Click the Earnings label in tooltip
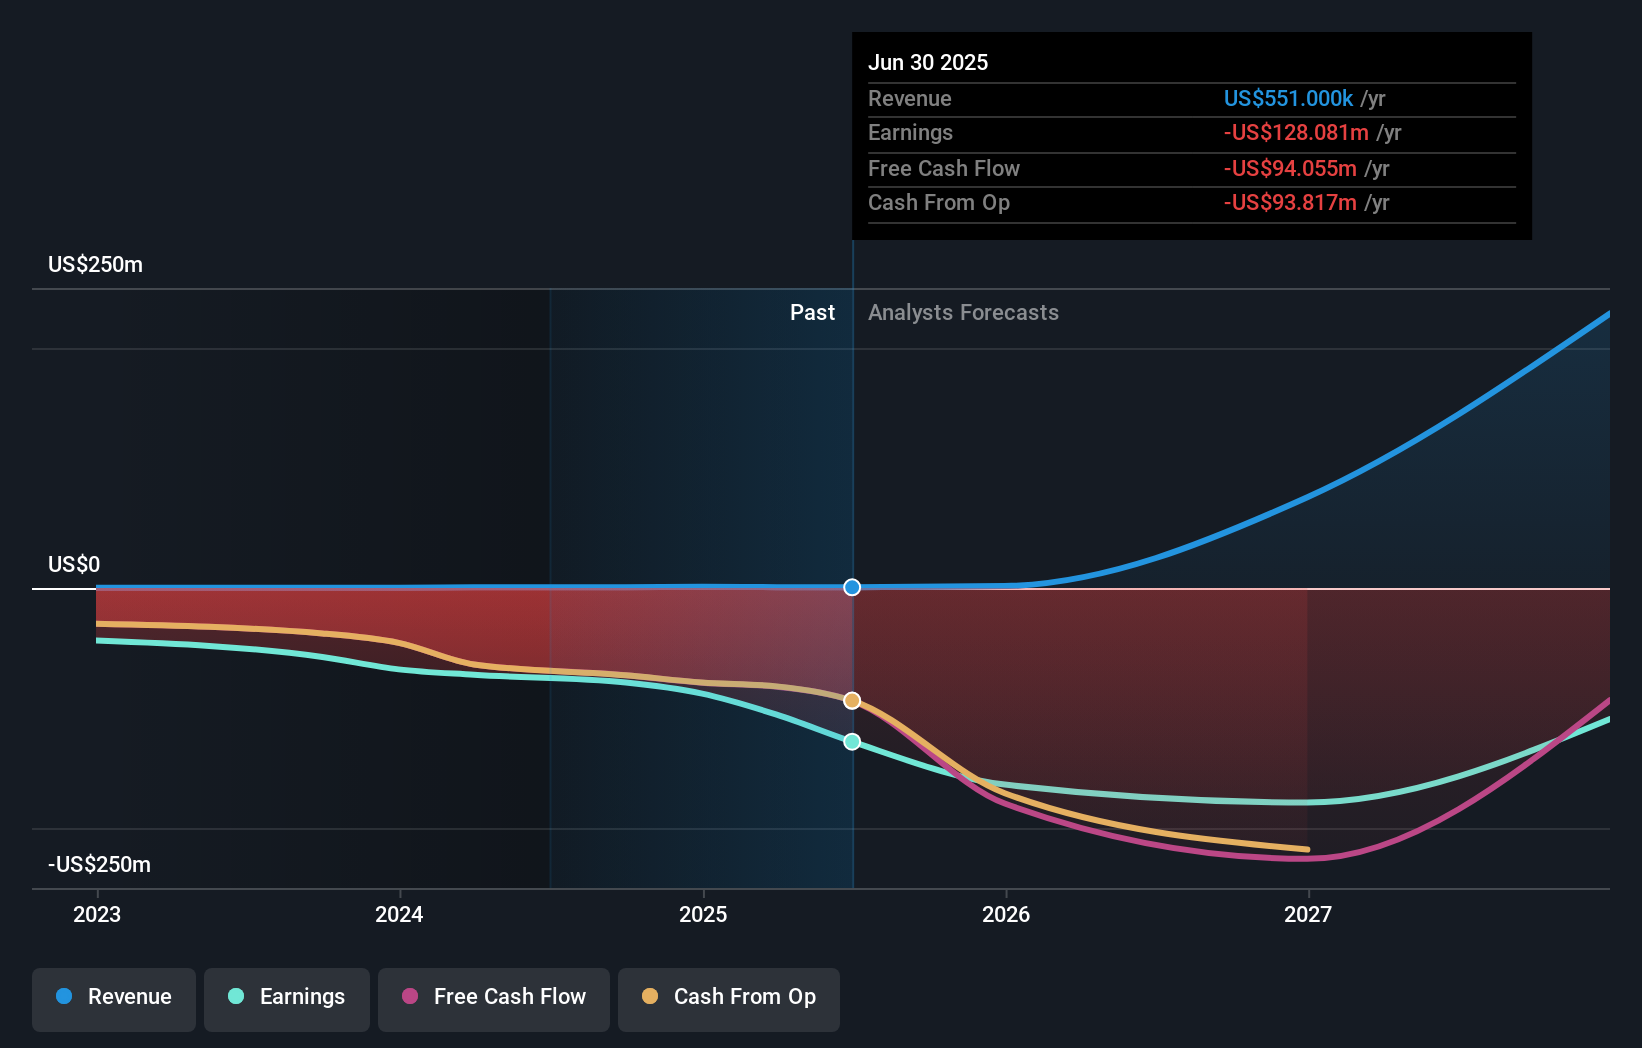1642x1048 pixels. [910, 133]
